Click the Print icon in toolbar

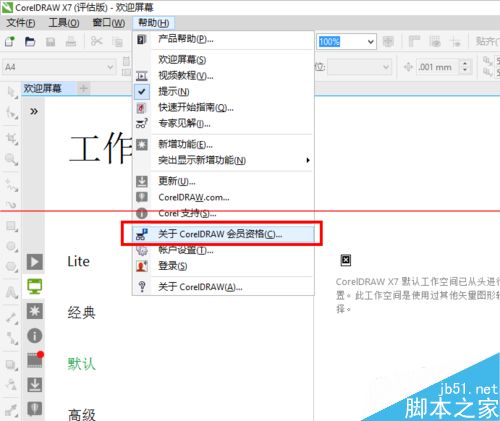(x=71, y=42)
